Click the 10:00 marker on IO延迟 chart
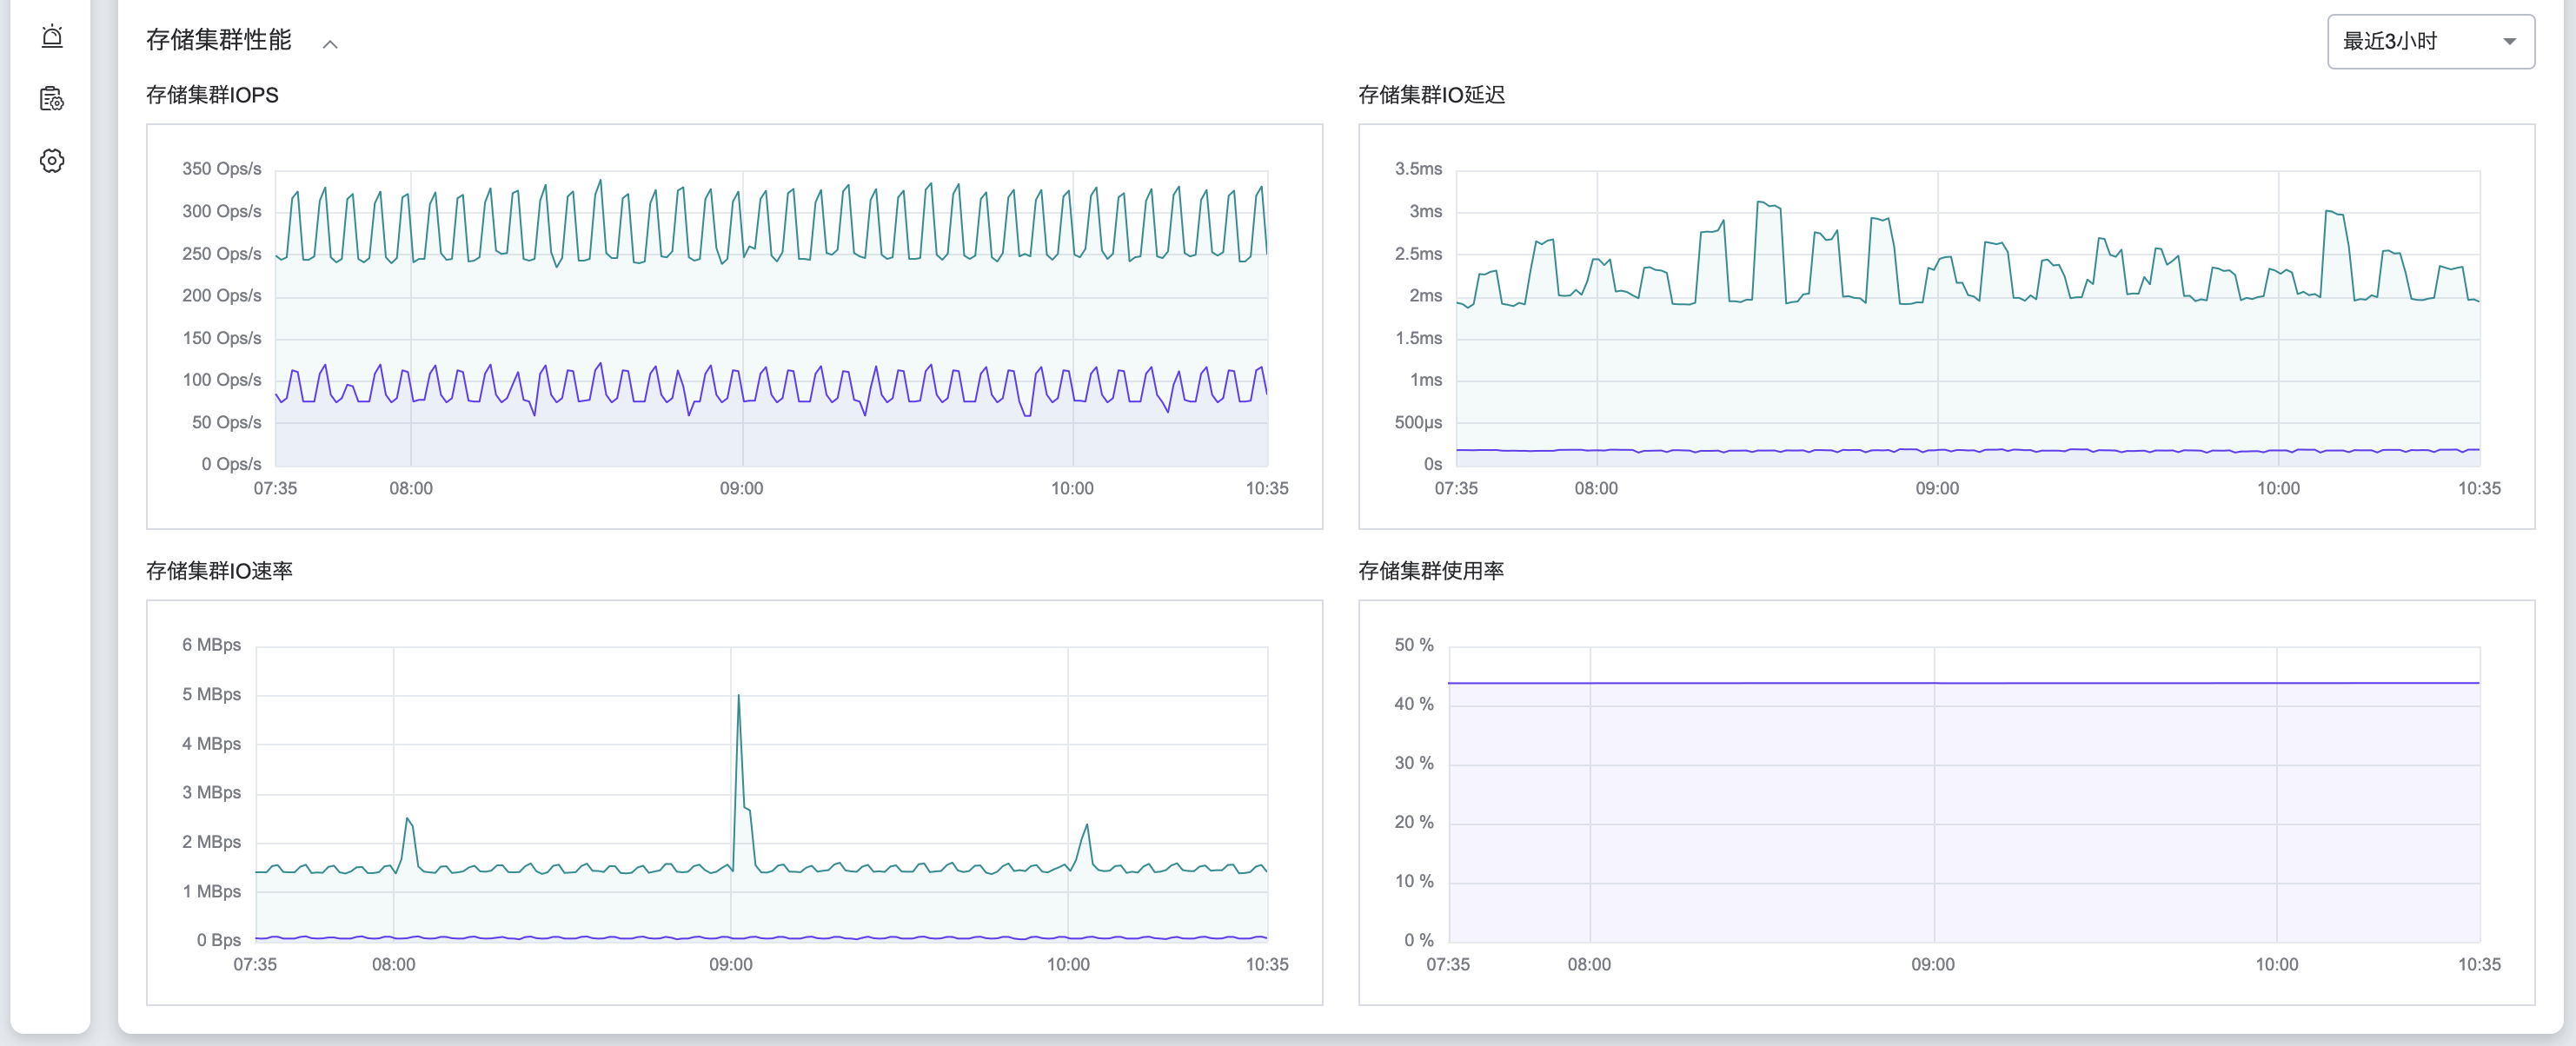This screenshot has width=2576, height=1046. pyautogui.click(x=2278, y=488)
